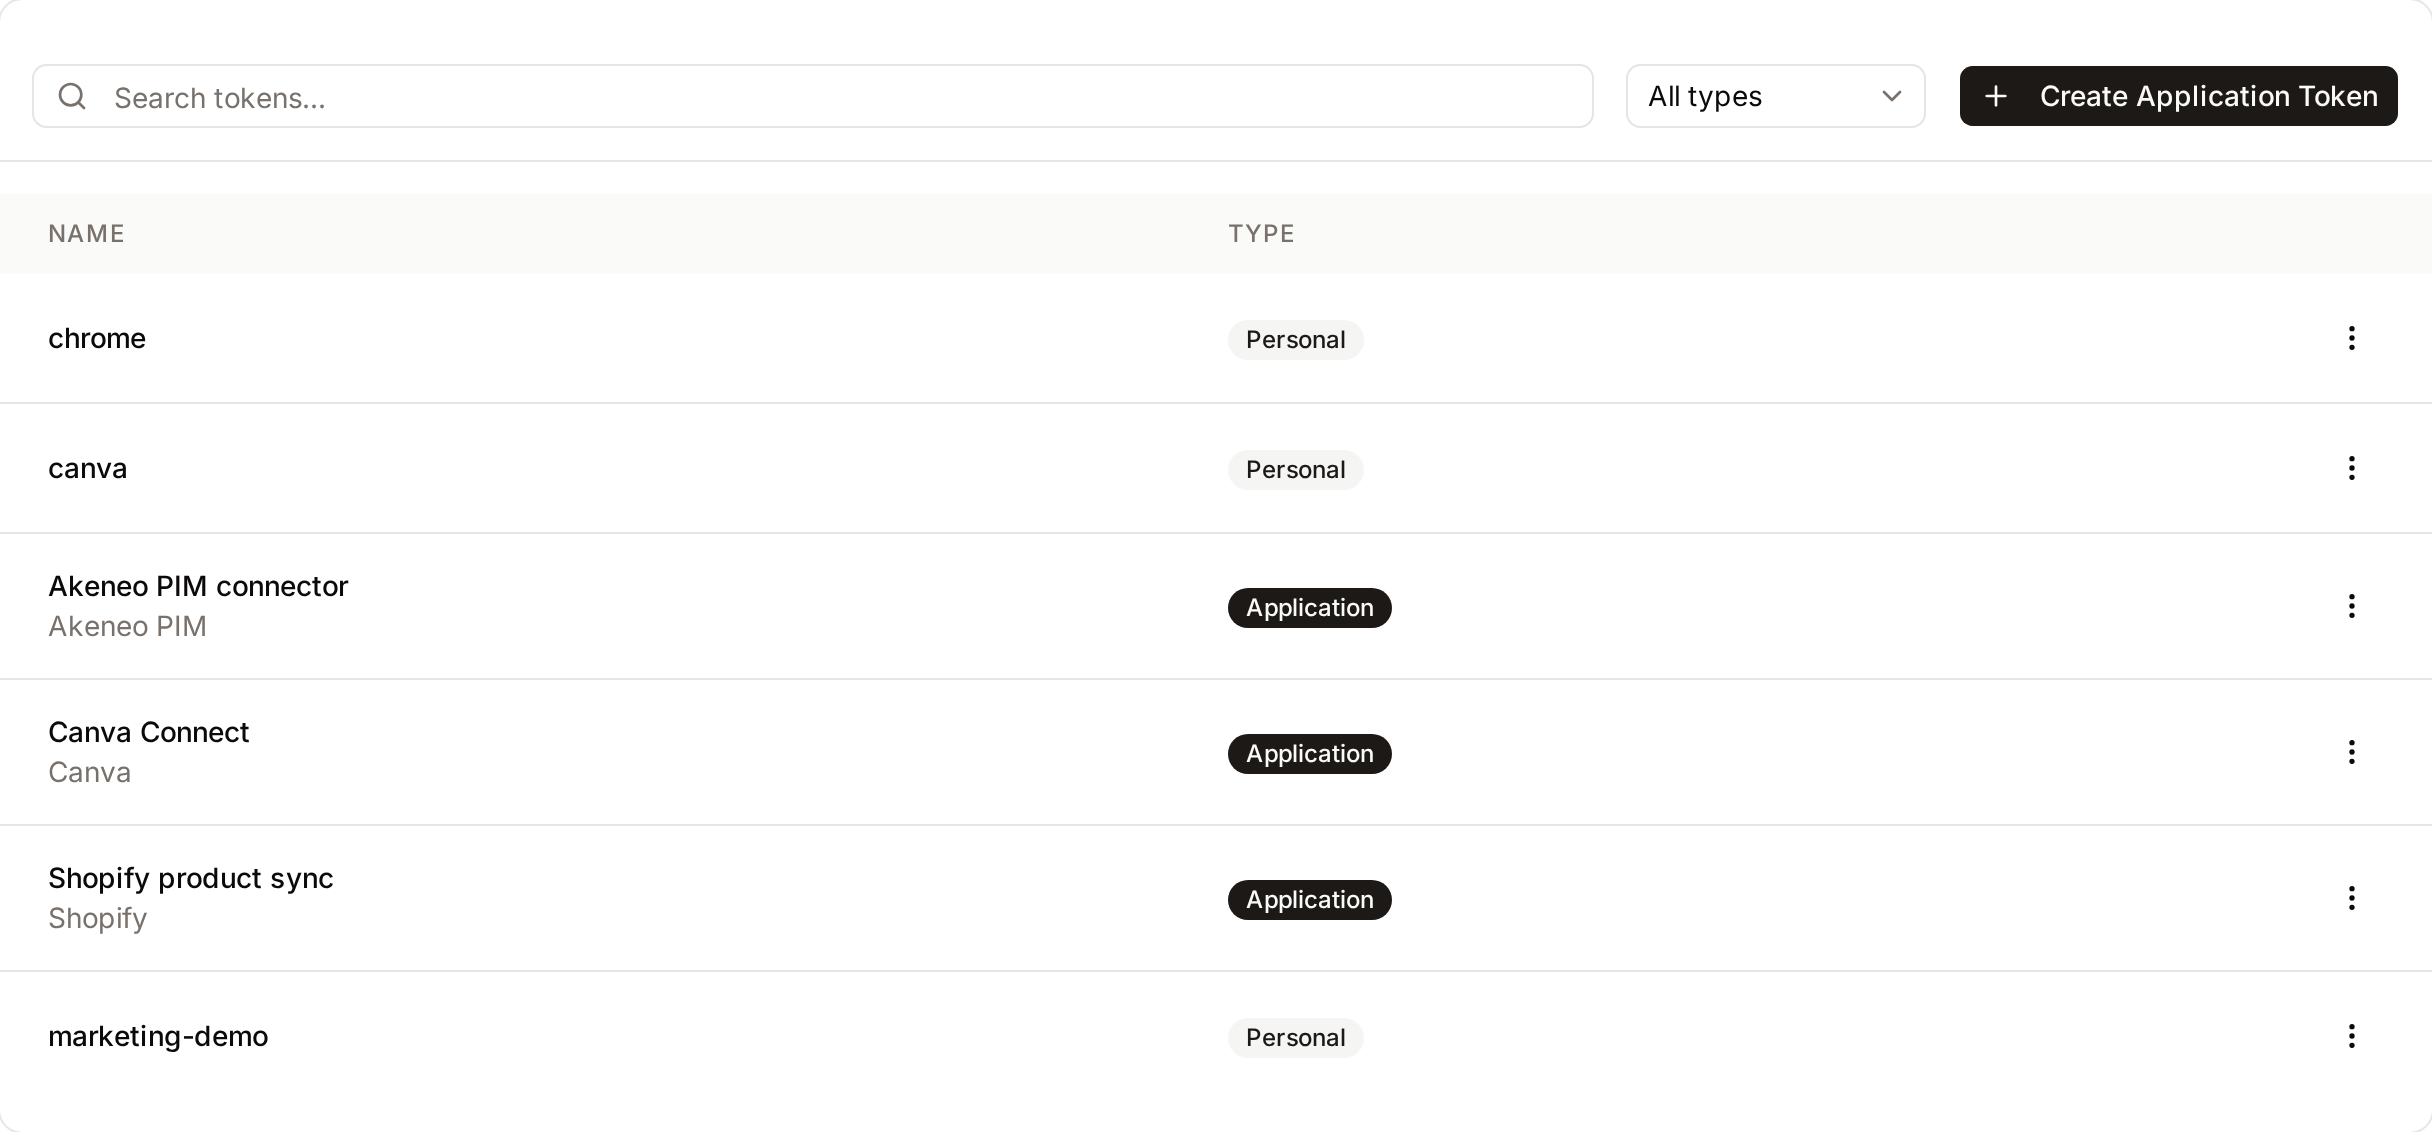
Task: Open the marketing-demo token options menu
Action: (x=2351, y=1036)
